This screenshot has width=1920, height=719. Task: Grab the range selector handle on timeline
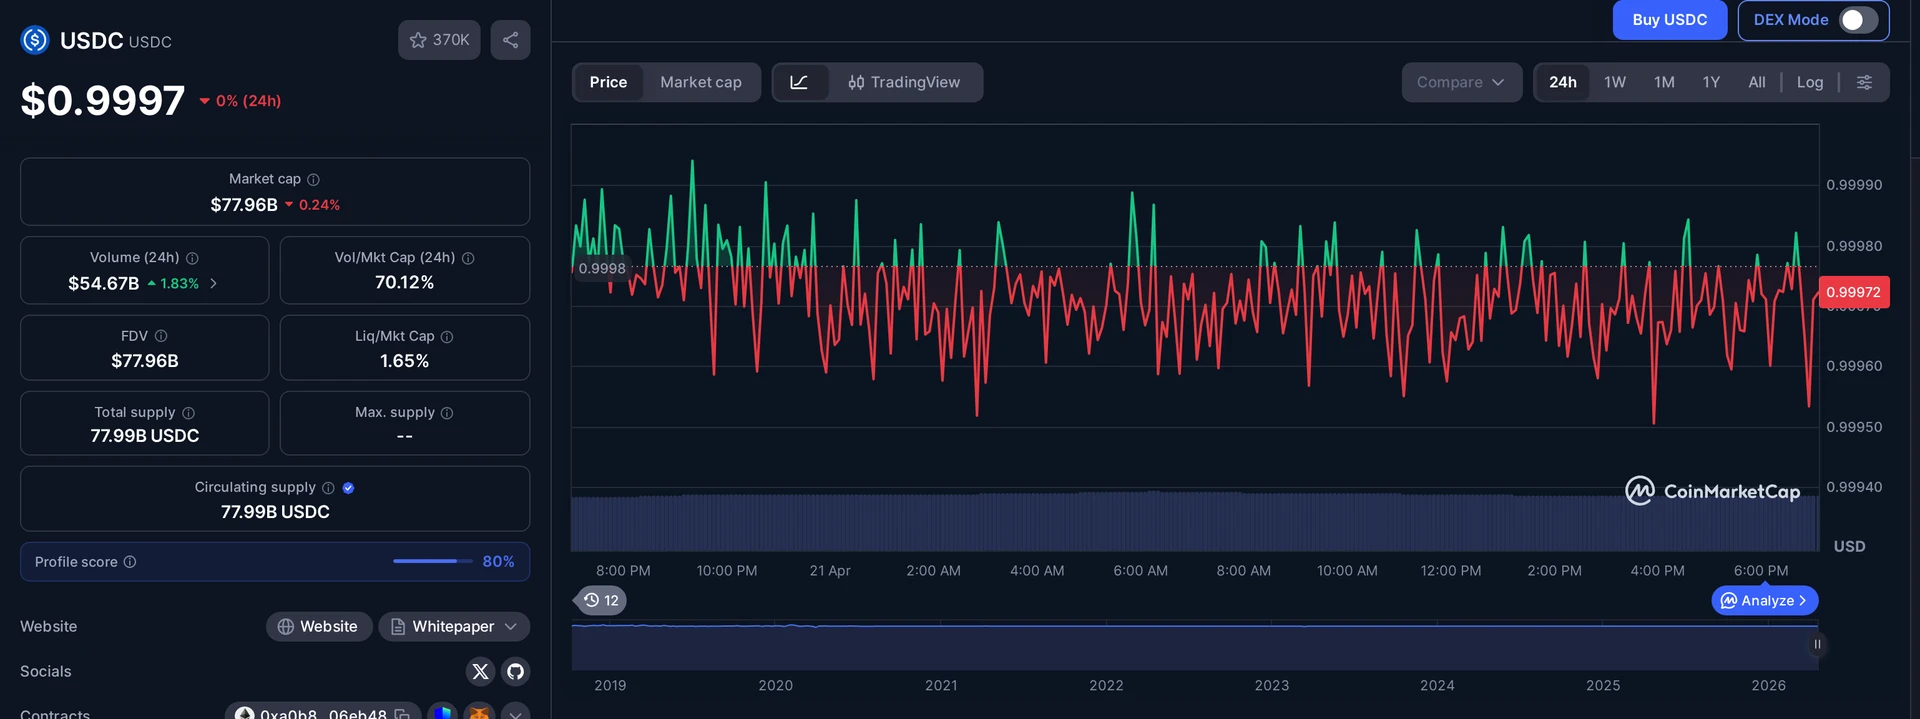1817,644
